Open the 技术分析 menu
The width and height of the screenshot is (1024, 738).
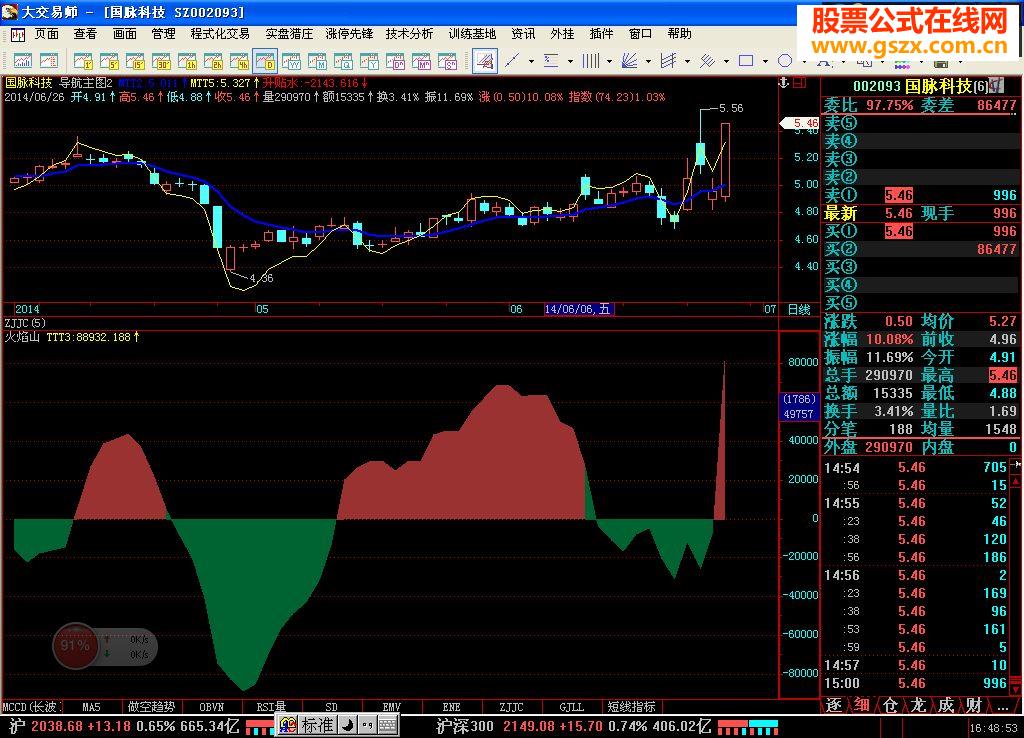tap(409, 34)
